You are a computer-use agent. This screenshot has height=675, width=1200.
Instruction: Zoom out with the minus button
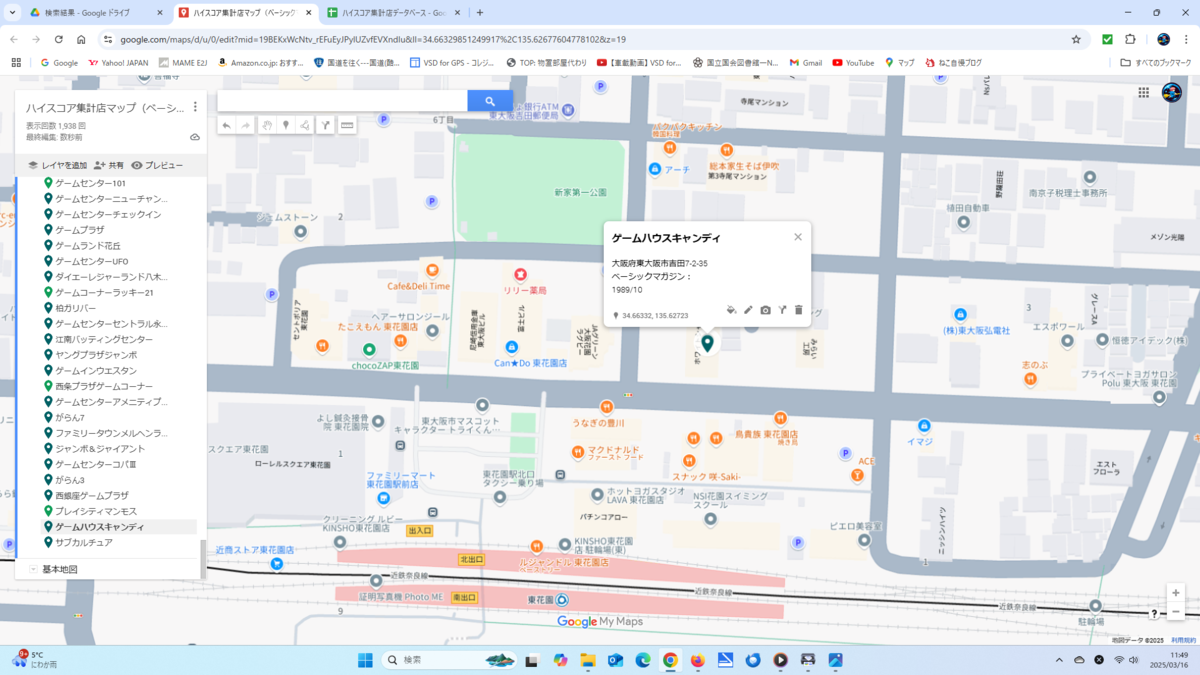point(1176,612)
